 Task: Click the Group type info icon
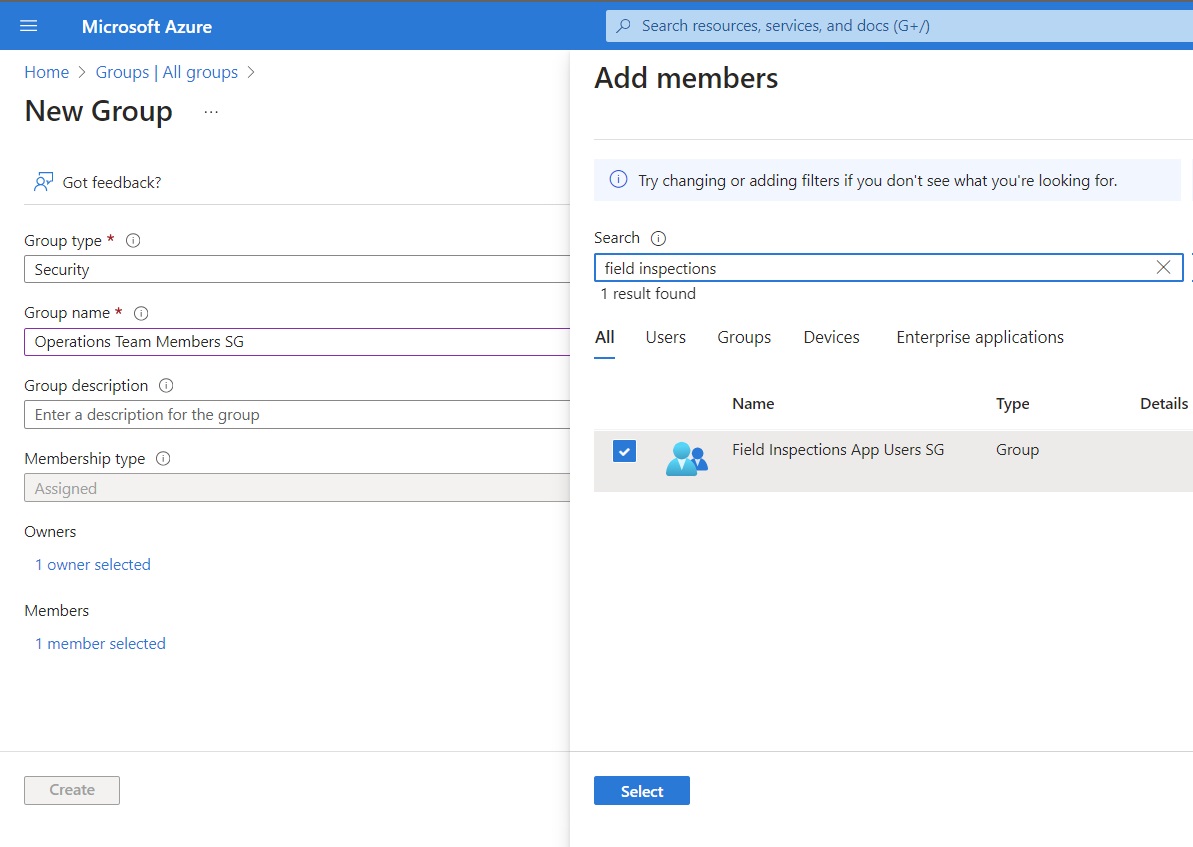[133, 240]
